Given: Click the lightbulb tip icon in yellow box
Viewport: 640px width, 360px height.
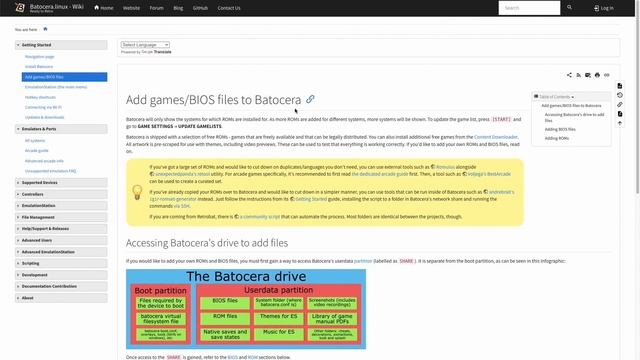Looking at the screenshot, I should (137, 192).
